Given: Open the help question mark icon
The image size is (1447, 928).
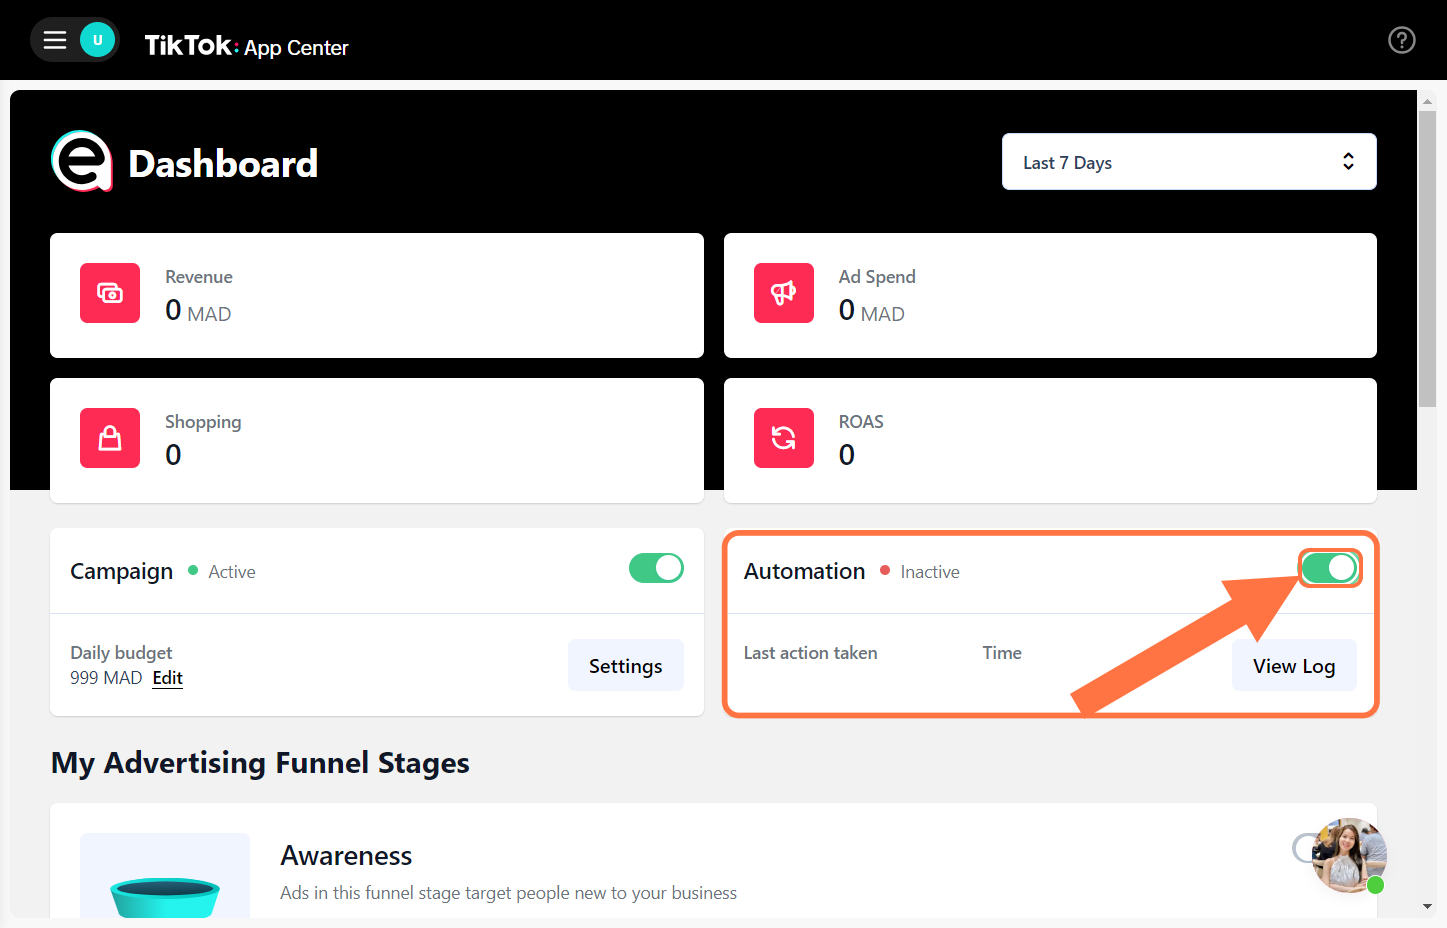Looking at the screenshot, I should 1401,40.
